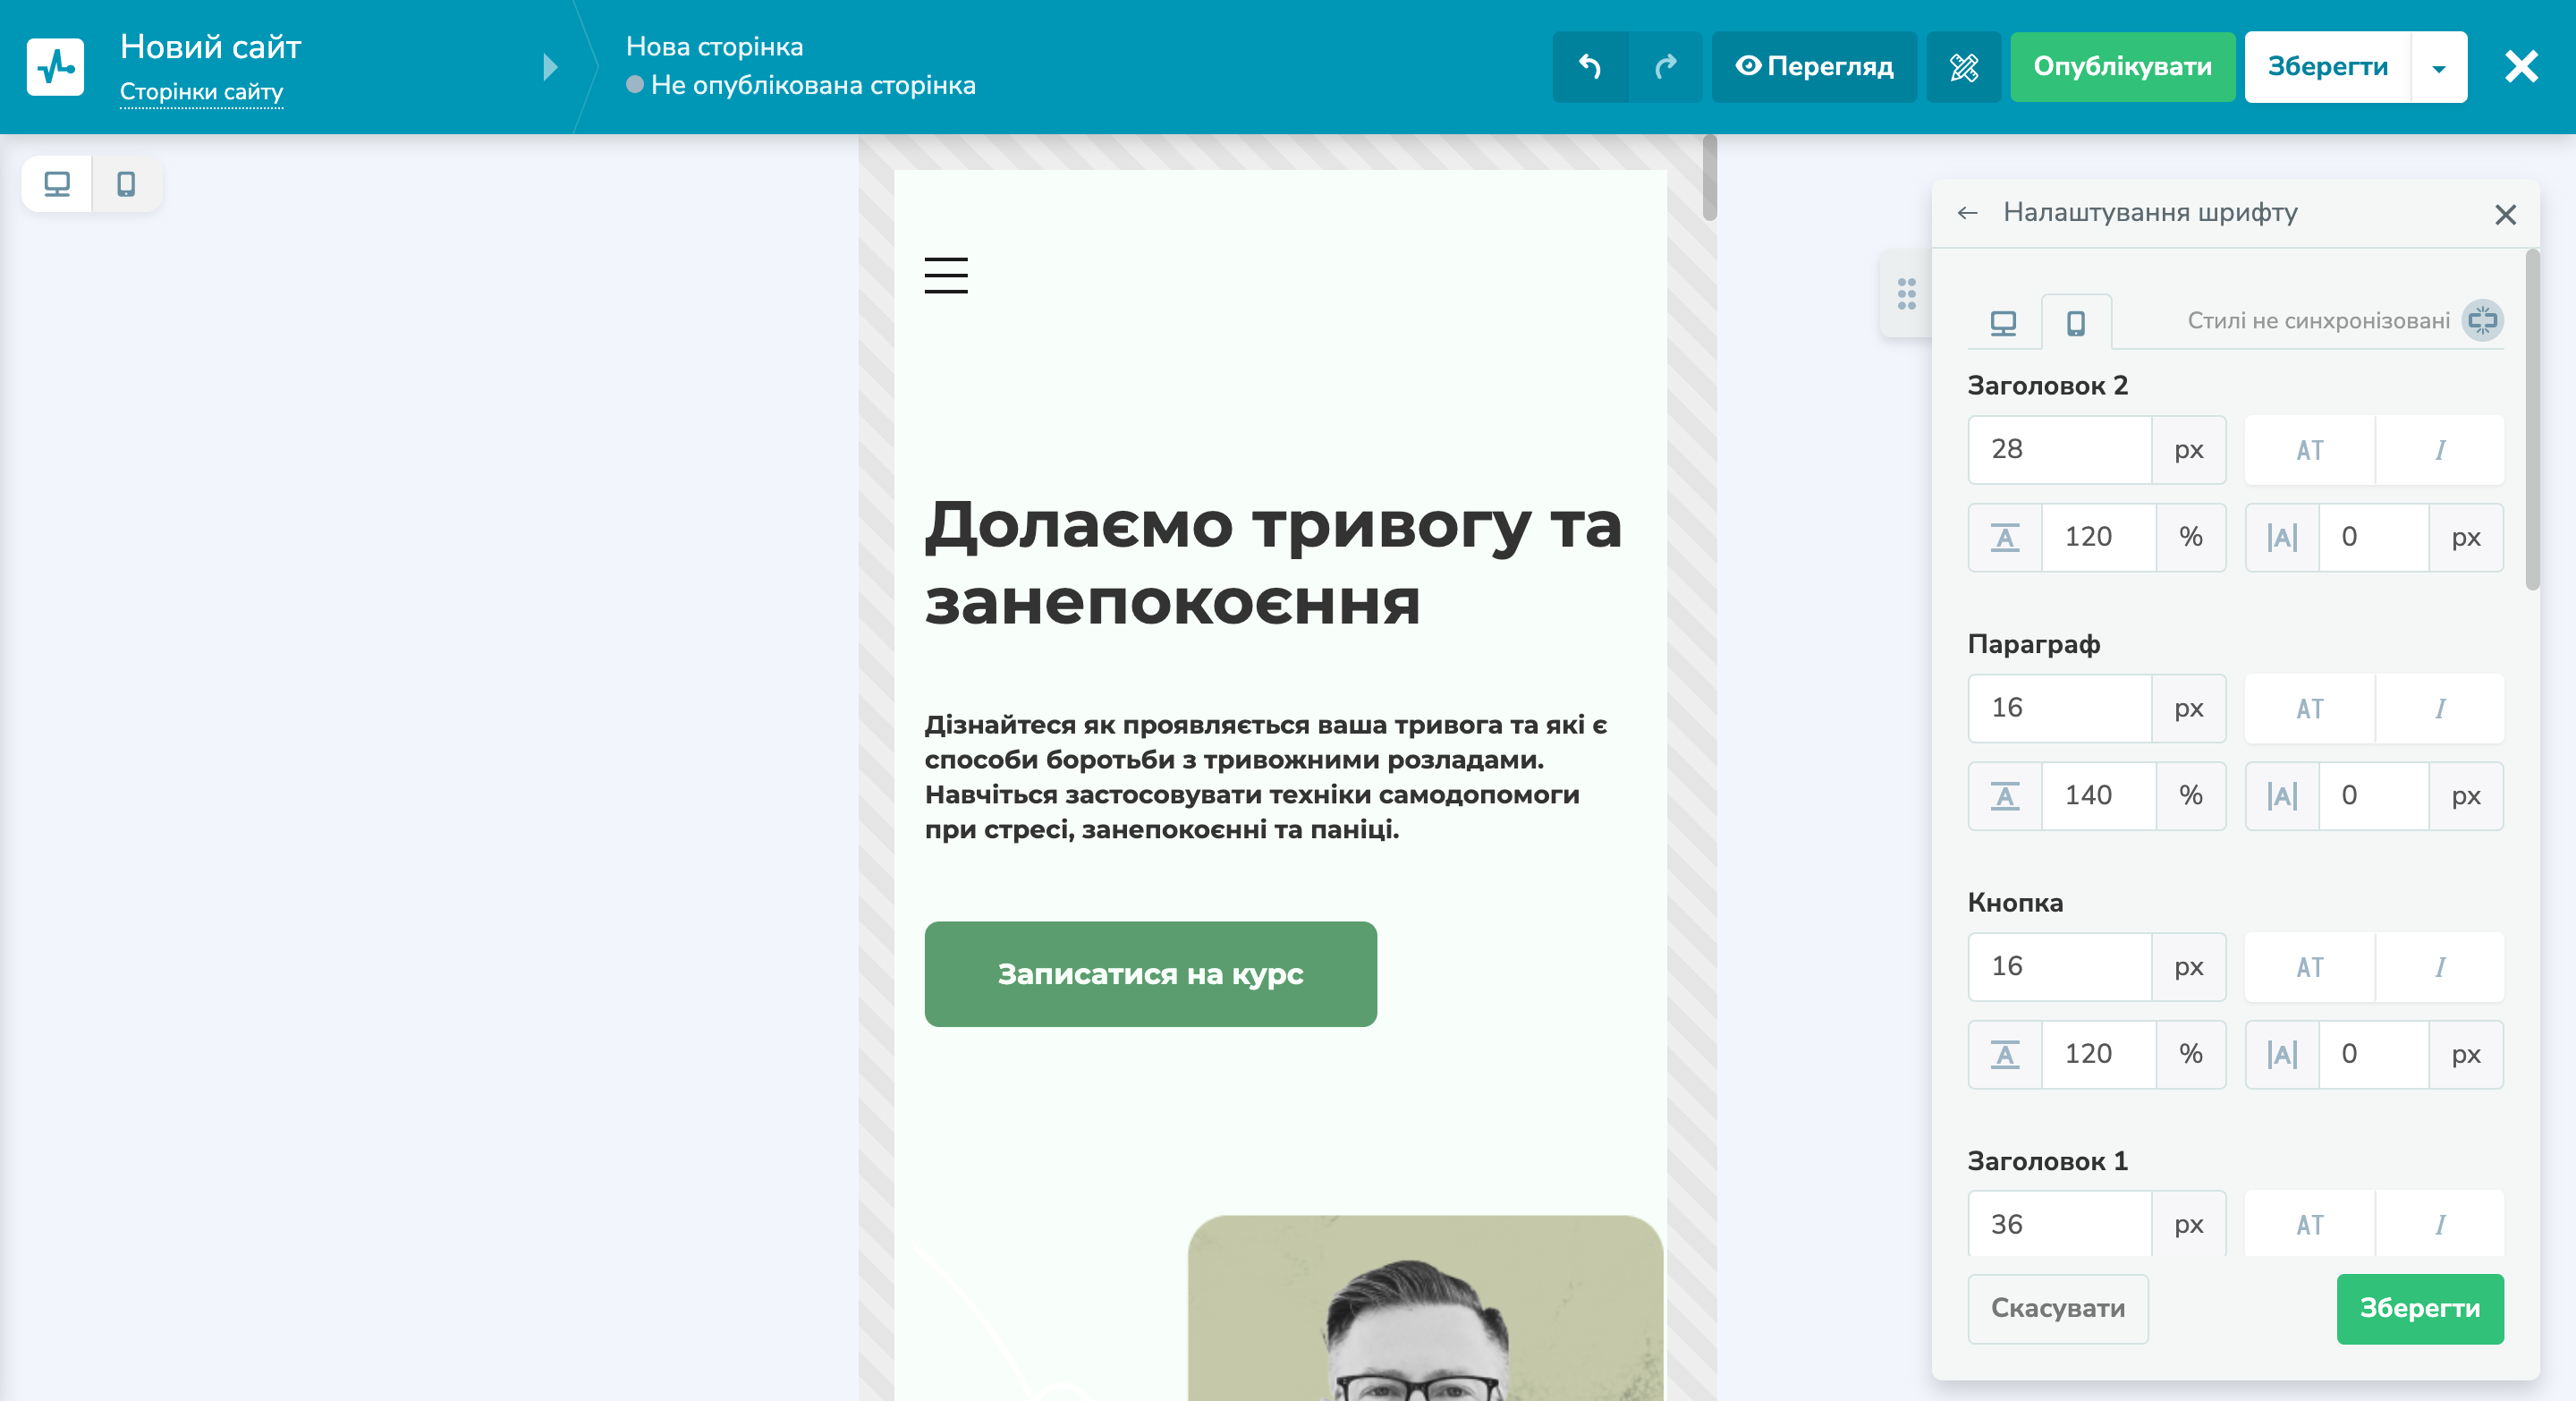The width and height of the screenshot is (2576, 1401).
Task: Click the six-dot drag handle beside the panel
Action: [x=1908, y=294]
